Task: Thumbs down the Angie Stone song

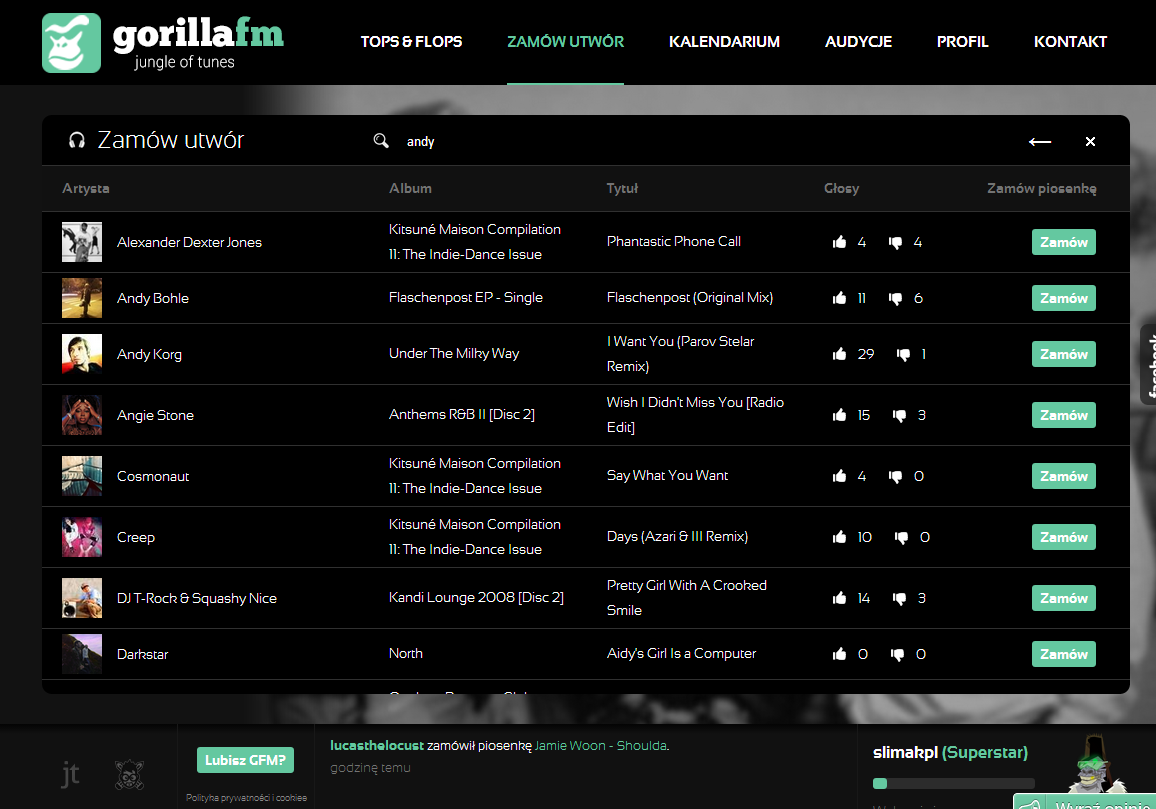Action: tap(899, 416)
